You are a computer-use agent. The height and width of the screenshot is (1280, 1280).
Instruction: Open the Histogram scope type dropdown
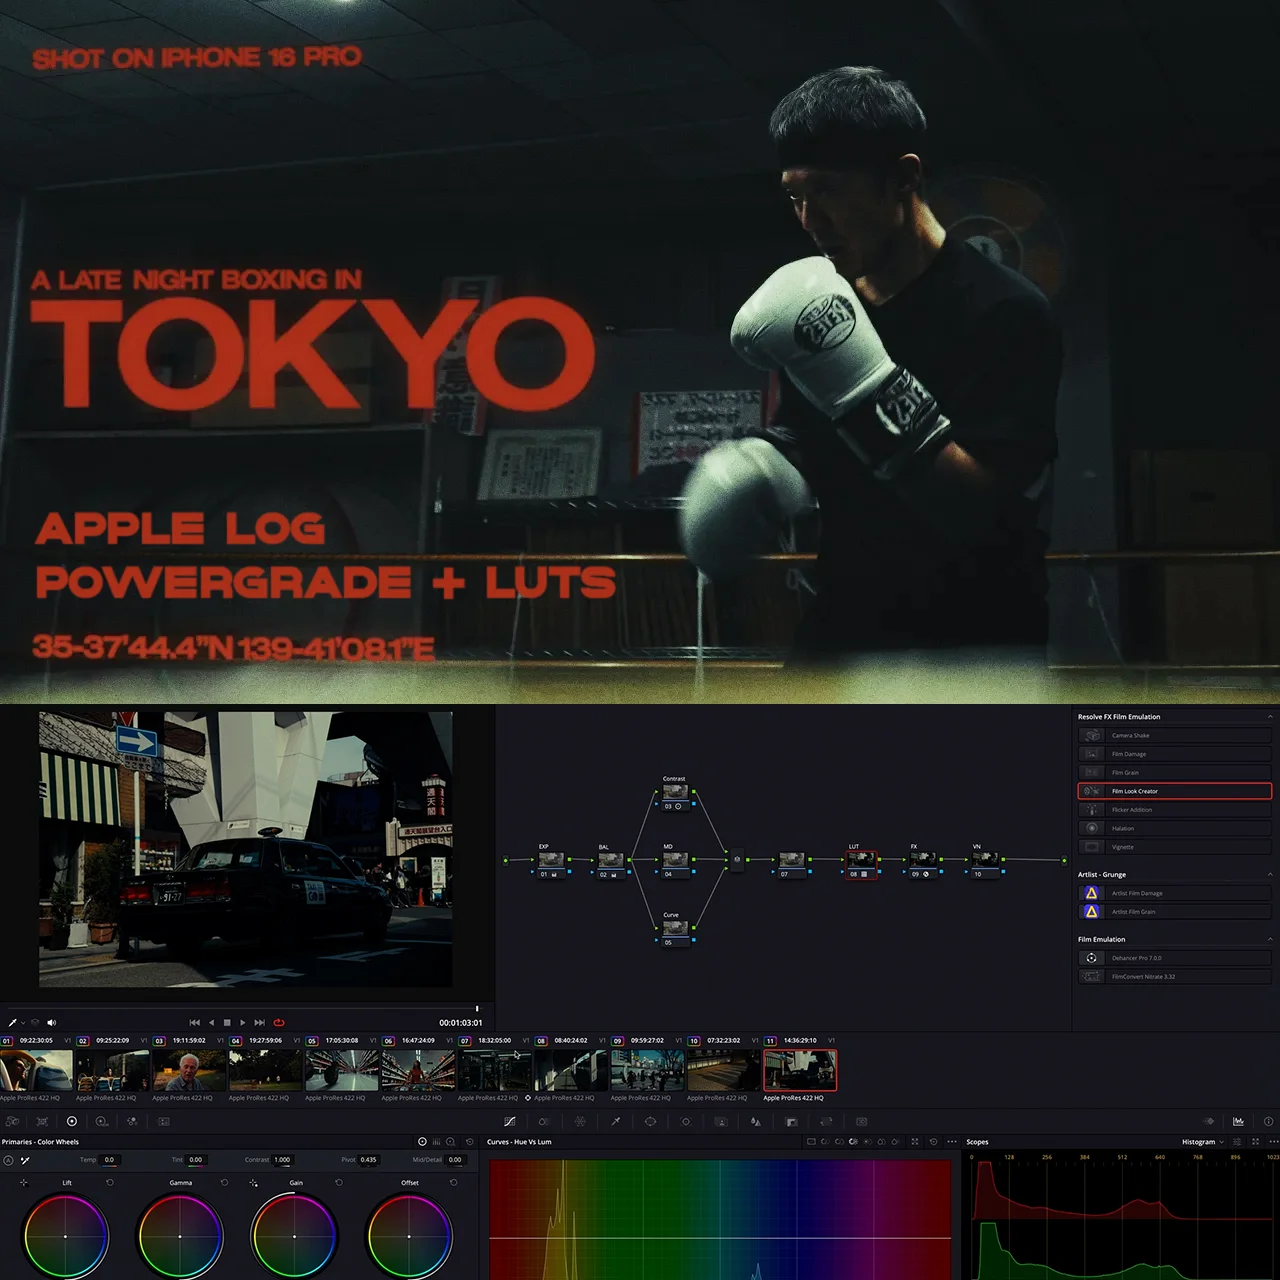[x=1202, y=1142]
